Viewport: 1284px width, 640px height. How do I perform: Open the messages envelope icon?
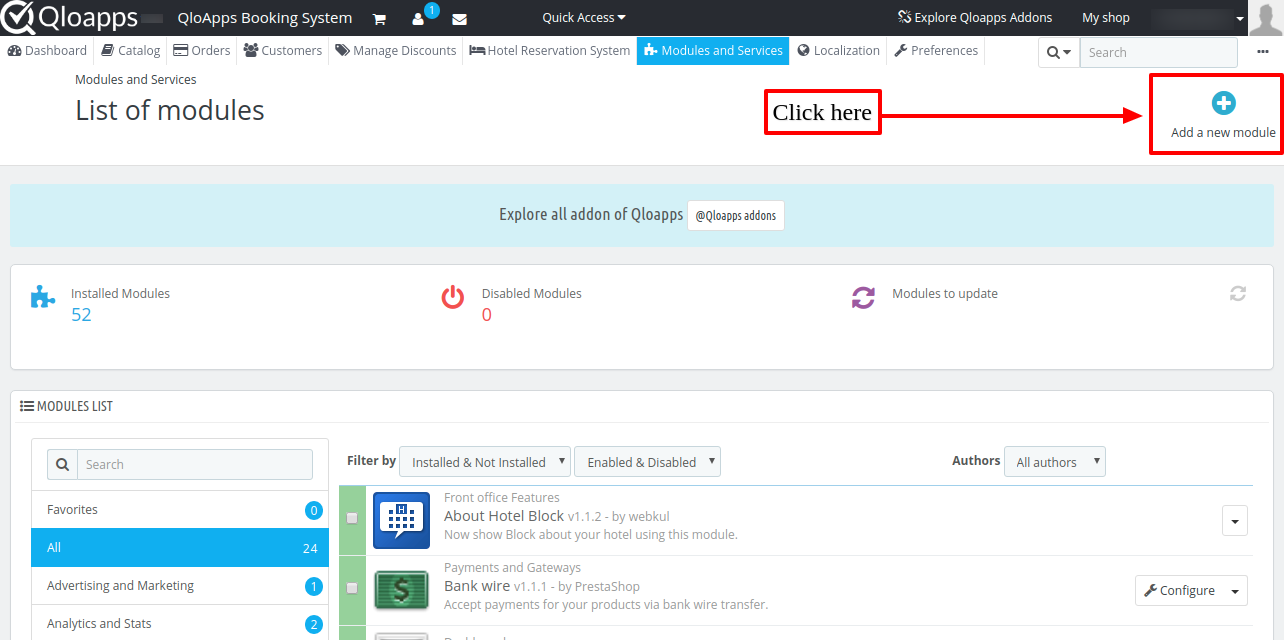click(x=459, y=19)
